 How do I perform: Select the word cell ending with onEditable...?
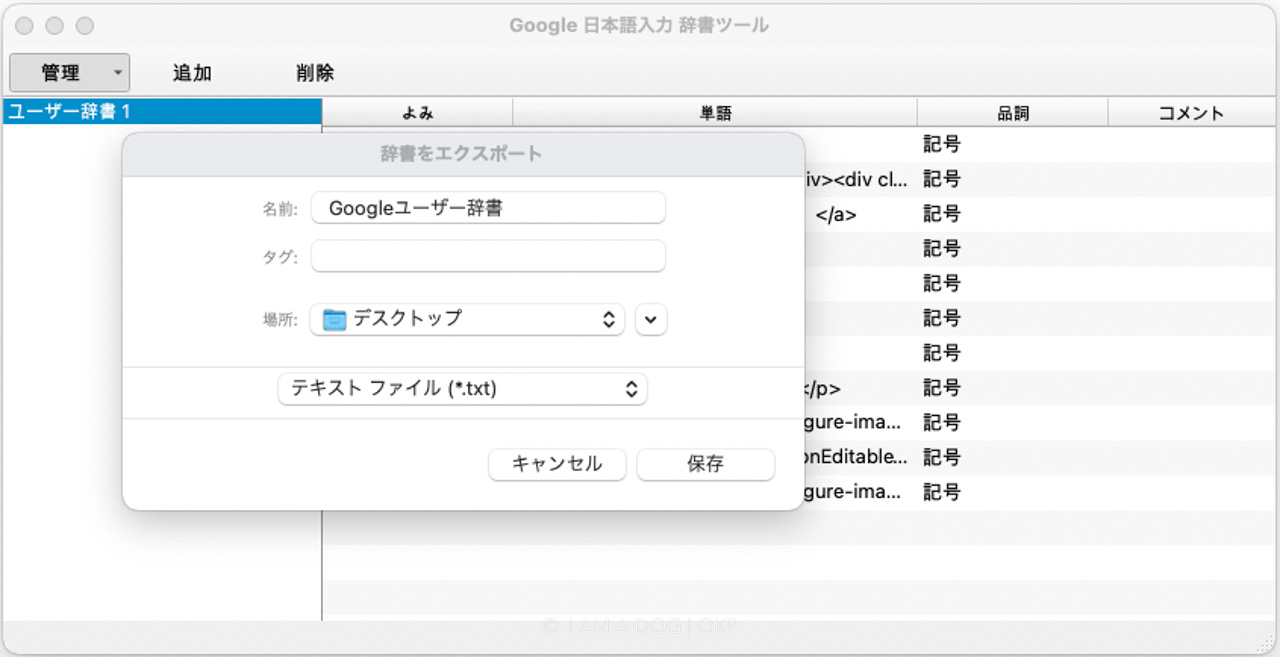(860, 457)
